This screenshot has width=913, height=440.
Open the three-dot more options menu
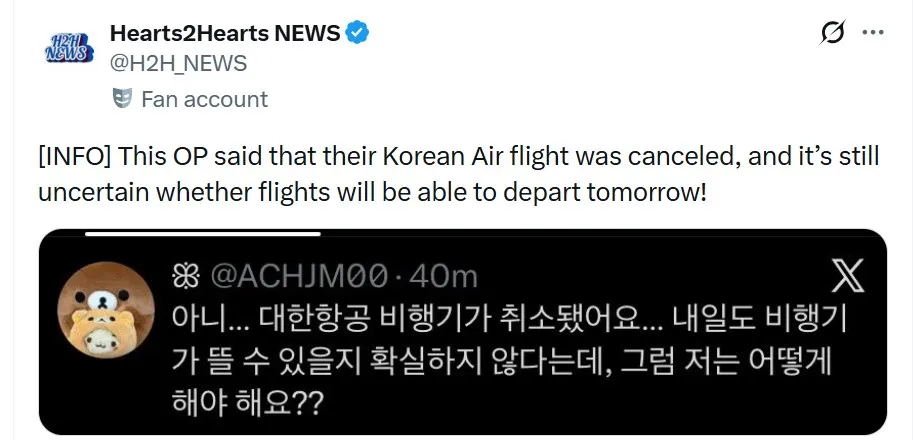pos(873,33)
